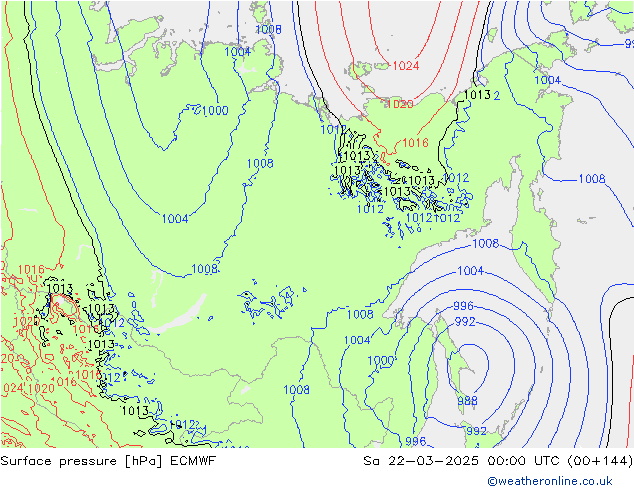Click the blue 996 label directly above 992
Screen dimensions: 634x490
click(463, 306)
